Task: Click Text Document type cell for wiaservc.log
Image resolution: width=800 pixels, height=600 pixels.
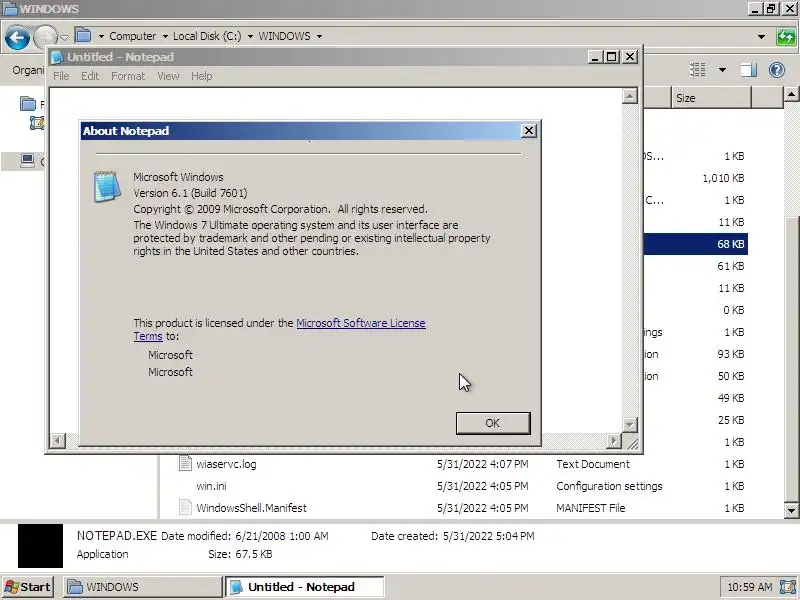Action: coord(593,464)
